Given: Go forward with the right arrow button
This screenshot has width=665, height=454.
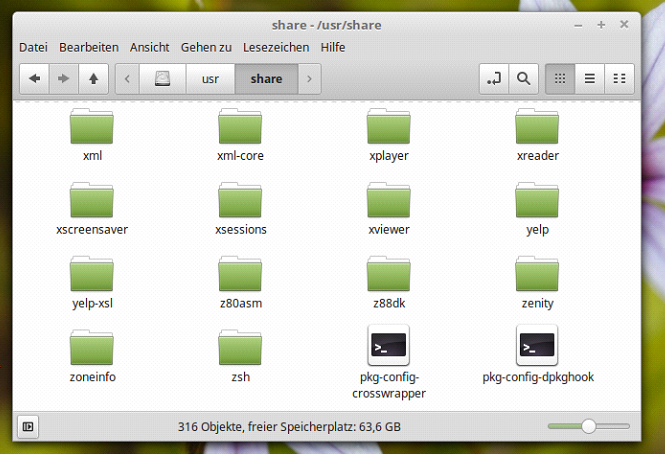Looking at the screenshot, I should tap(64, 79).
